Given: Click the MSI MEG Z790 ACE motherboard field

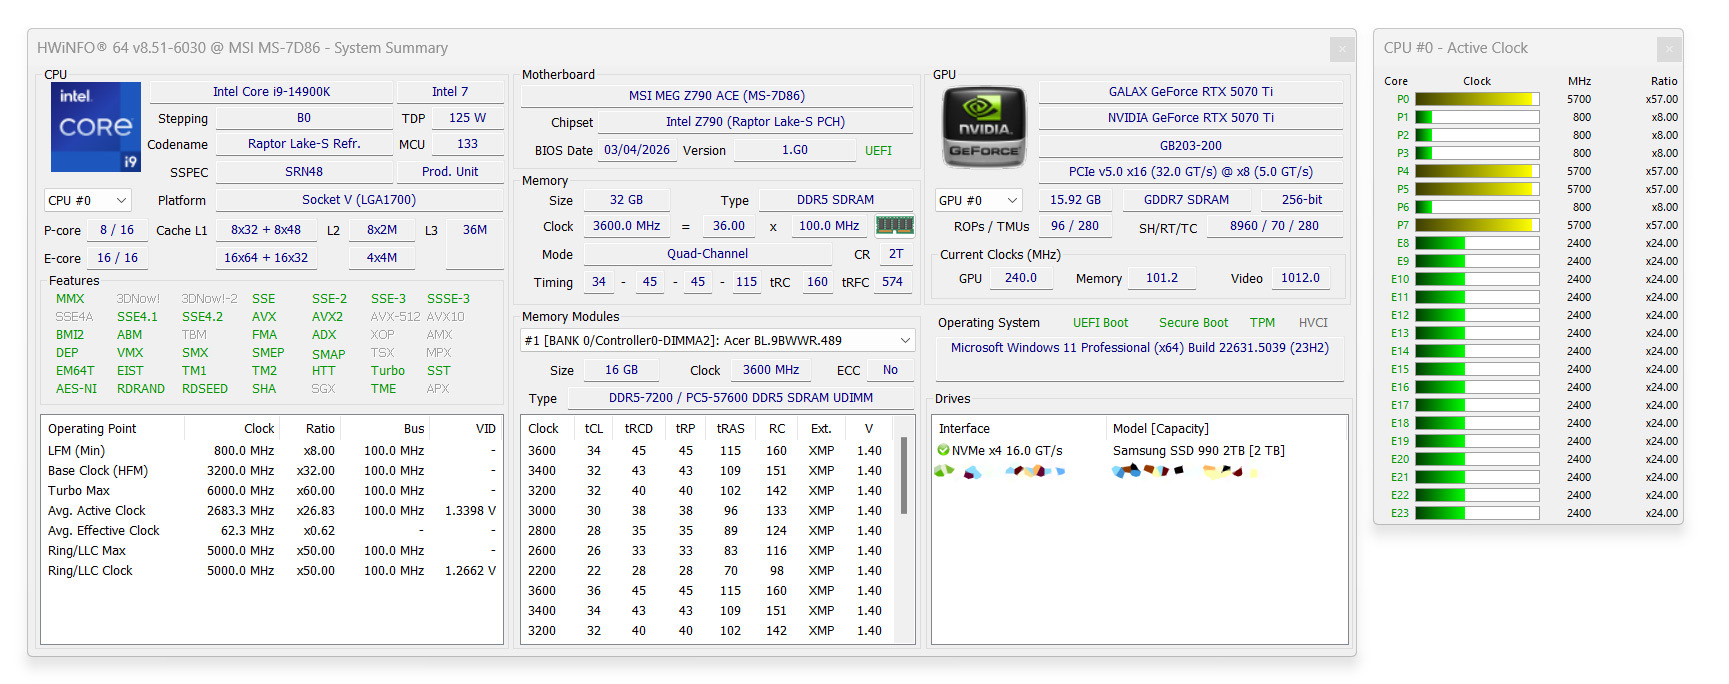Looking at the screenshot, I should tap(717, 96).
